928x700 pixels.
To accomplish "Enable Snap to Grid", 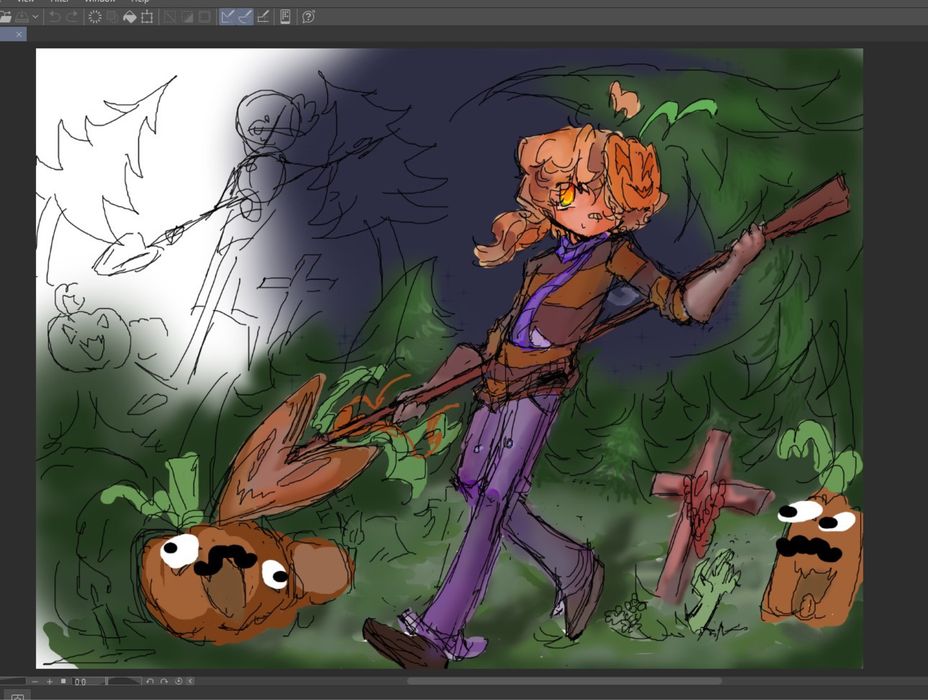I will 263,17.
